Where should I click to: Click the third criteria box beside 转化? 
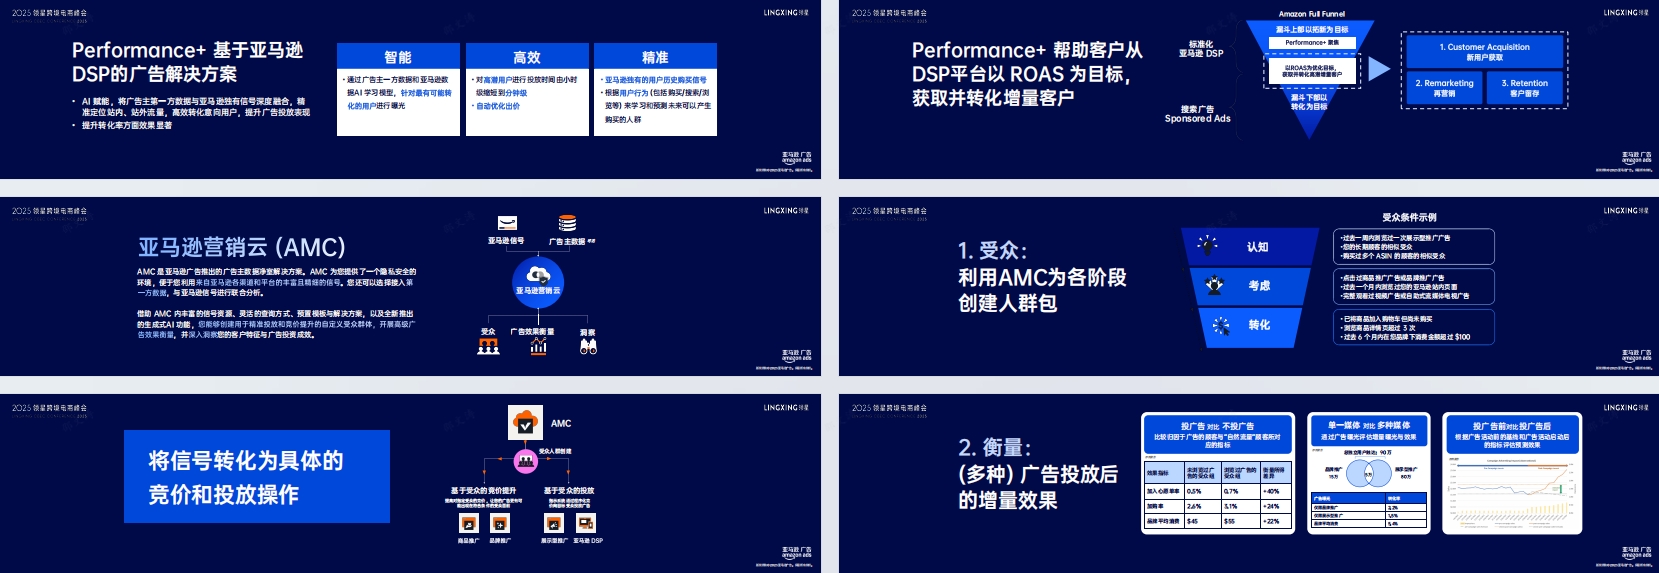pos(1415,327)
